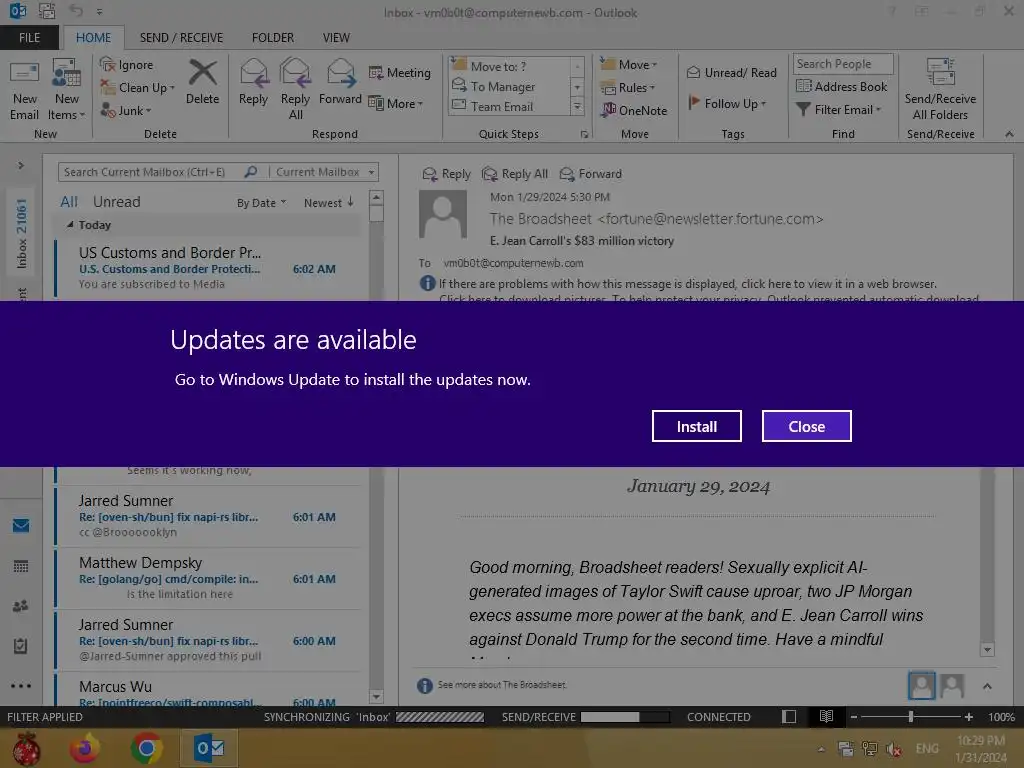Switch to the FOLDER tab

pos(273,38)
